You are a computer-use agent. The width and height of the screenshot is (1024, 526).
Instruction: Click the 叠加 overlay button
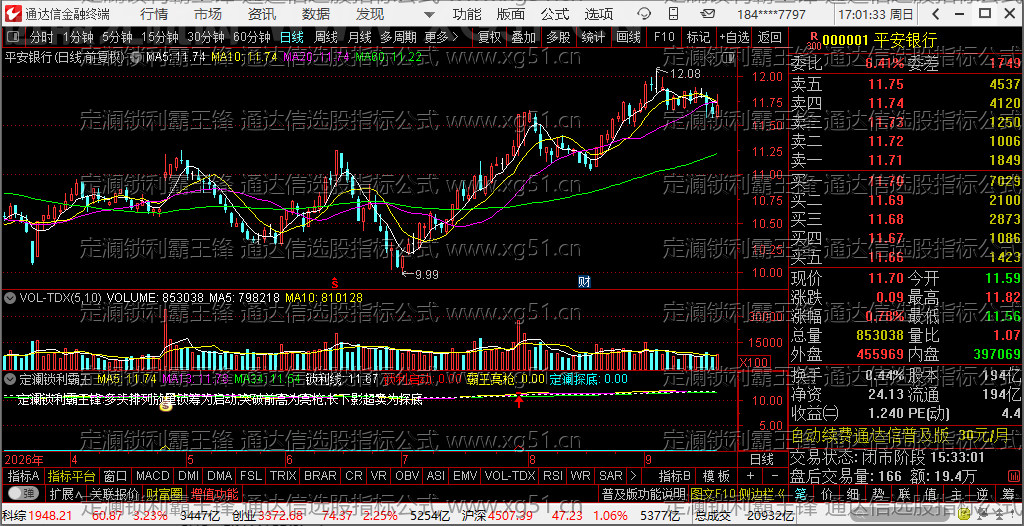pos(524,37)
